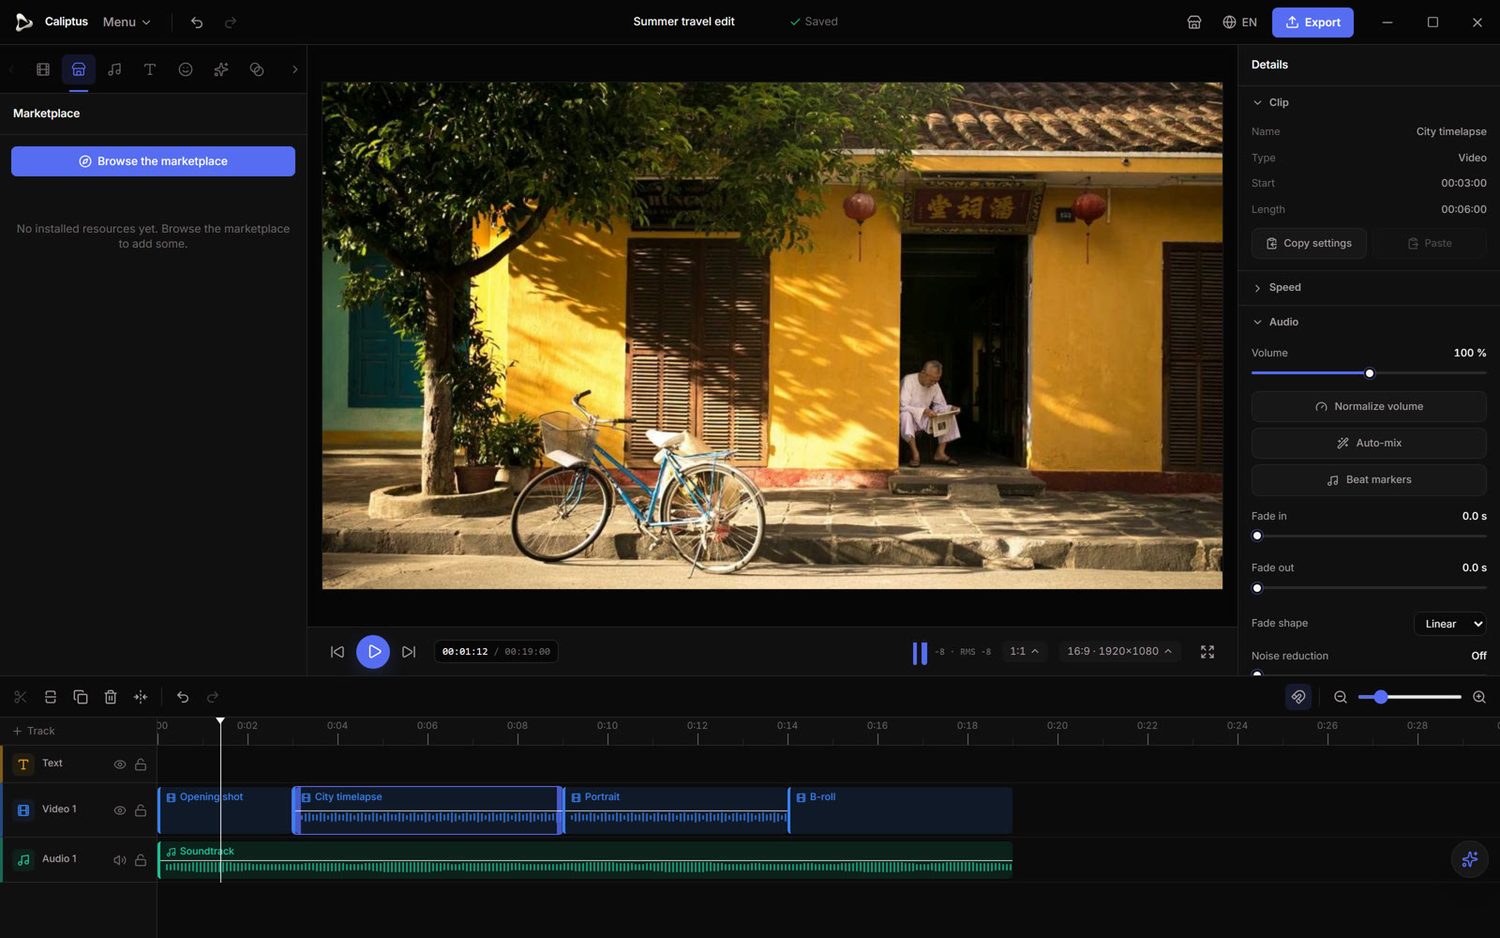This screenshot has height=938, width=1500.
Task: Open the Media tab film icon
Action: point(43,69)
